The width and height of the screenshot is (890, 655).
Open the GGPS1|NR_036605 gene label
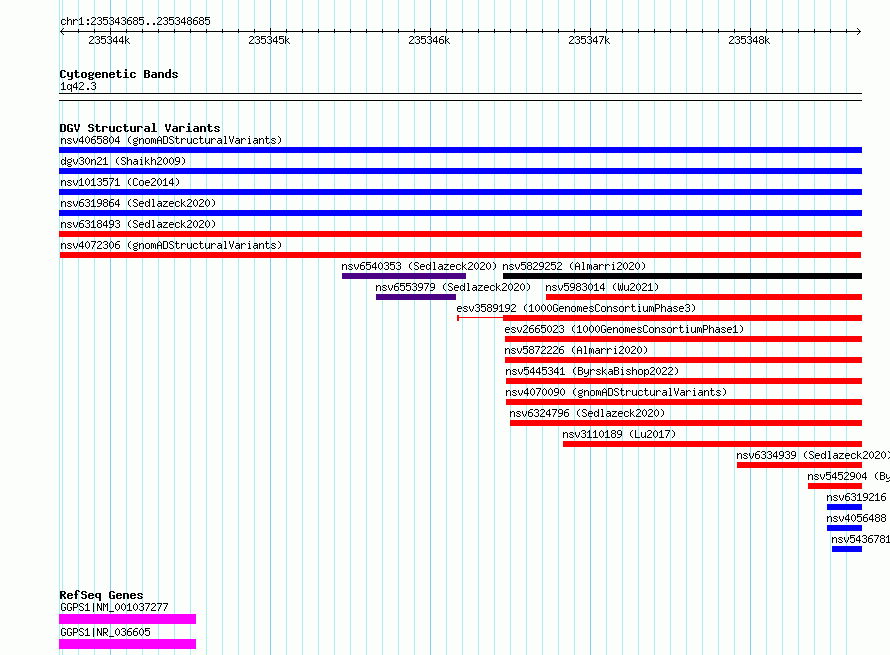[x=105, y=632]
